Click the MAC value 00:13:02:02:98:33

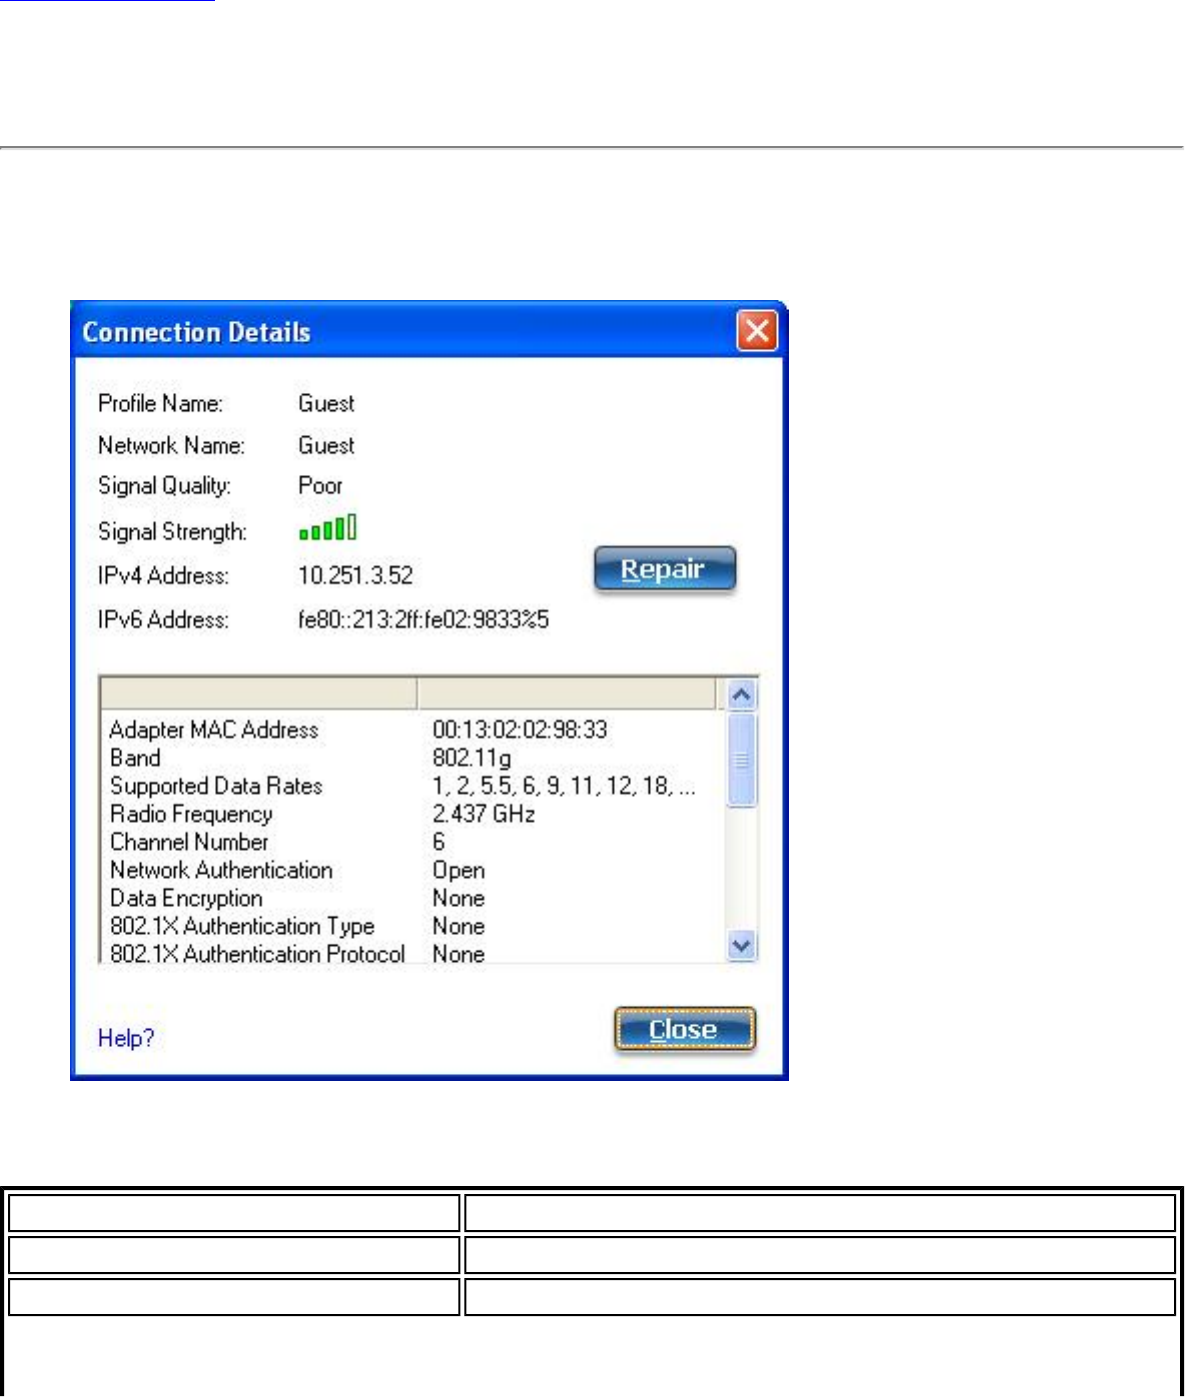(x=520, y=729)
